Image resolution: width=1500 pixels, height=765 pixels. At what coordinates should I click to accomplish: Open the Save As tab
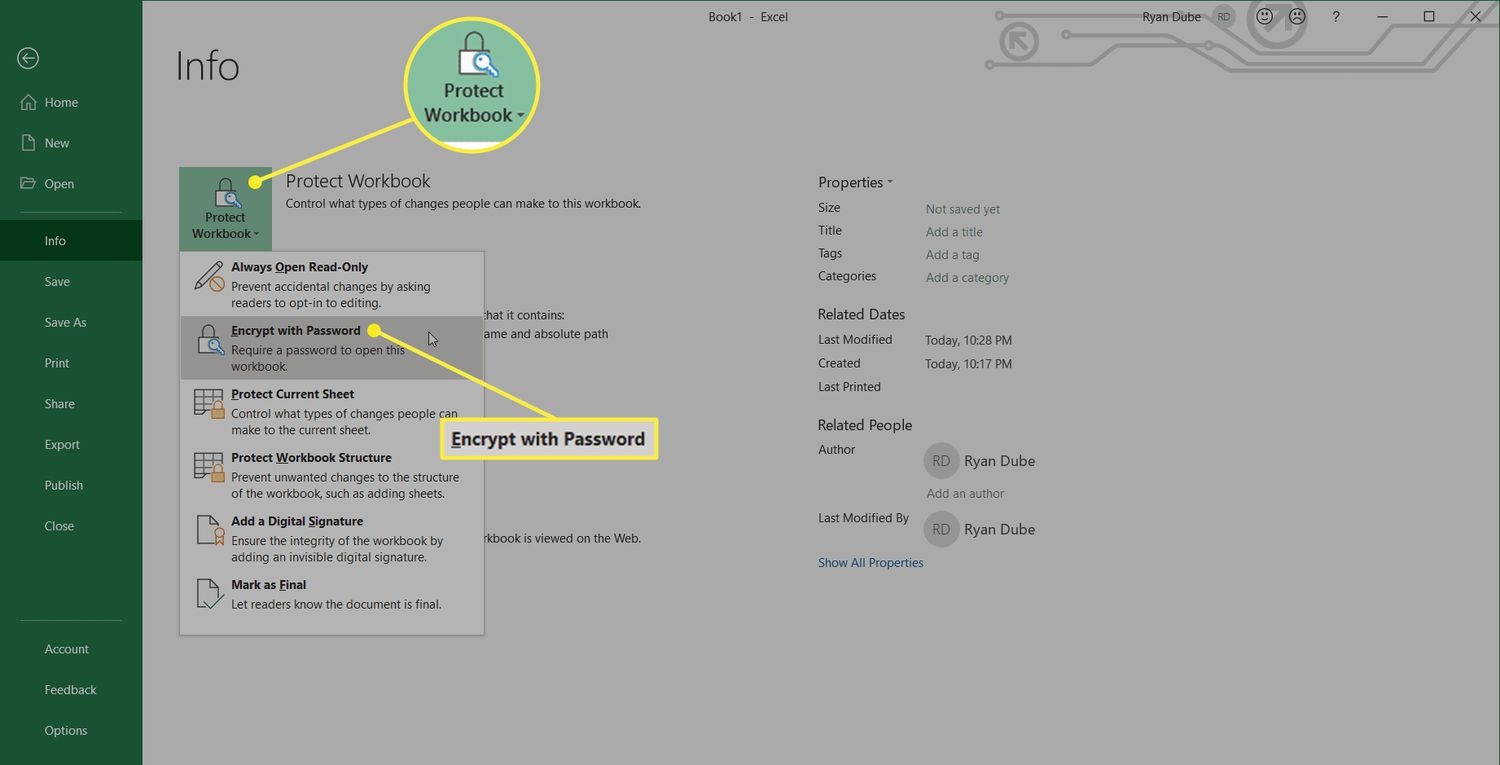[65, 322]
